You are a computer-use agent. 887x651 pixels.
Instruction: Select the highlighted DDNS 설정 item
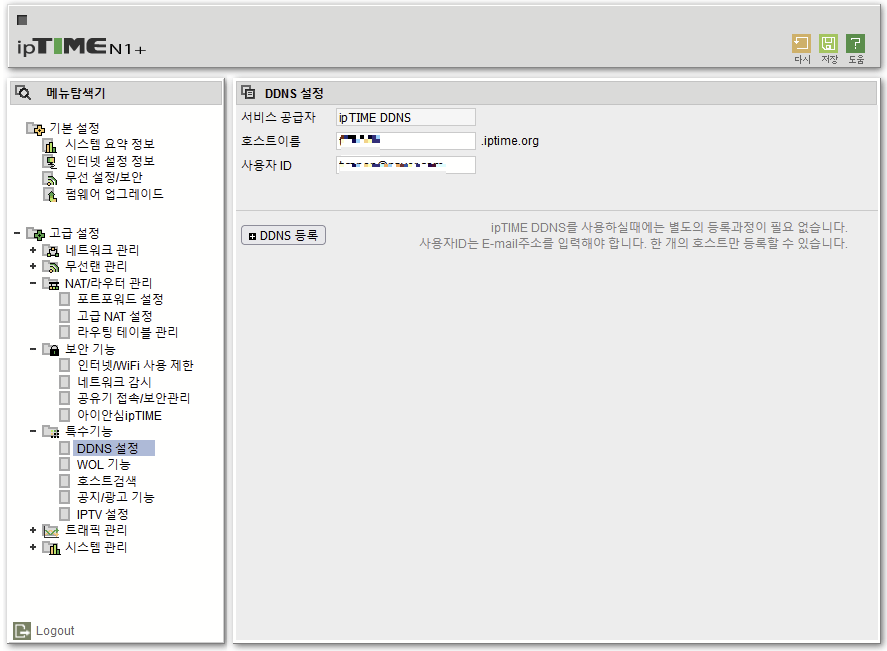pyautogui.click(x=114, y=449)
